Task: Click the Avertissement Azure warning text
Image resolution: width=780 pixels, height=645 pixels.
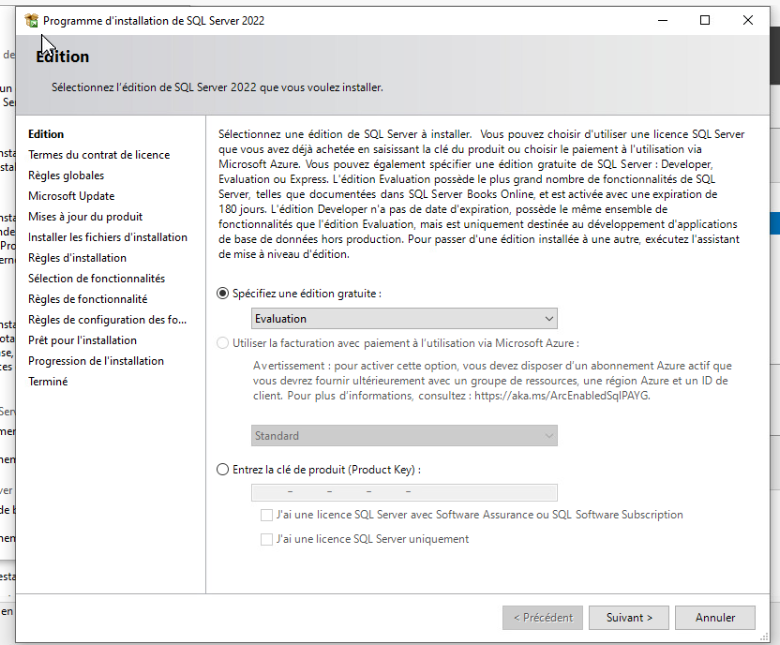Action: tap(492, 381)
